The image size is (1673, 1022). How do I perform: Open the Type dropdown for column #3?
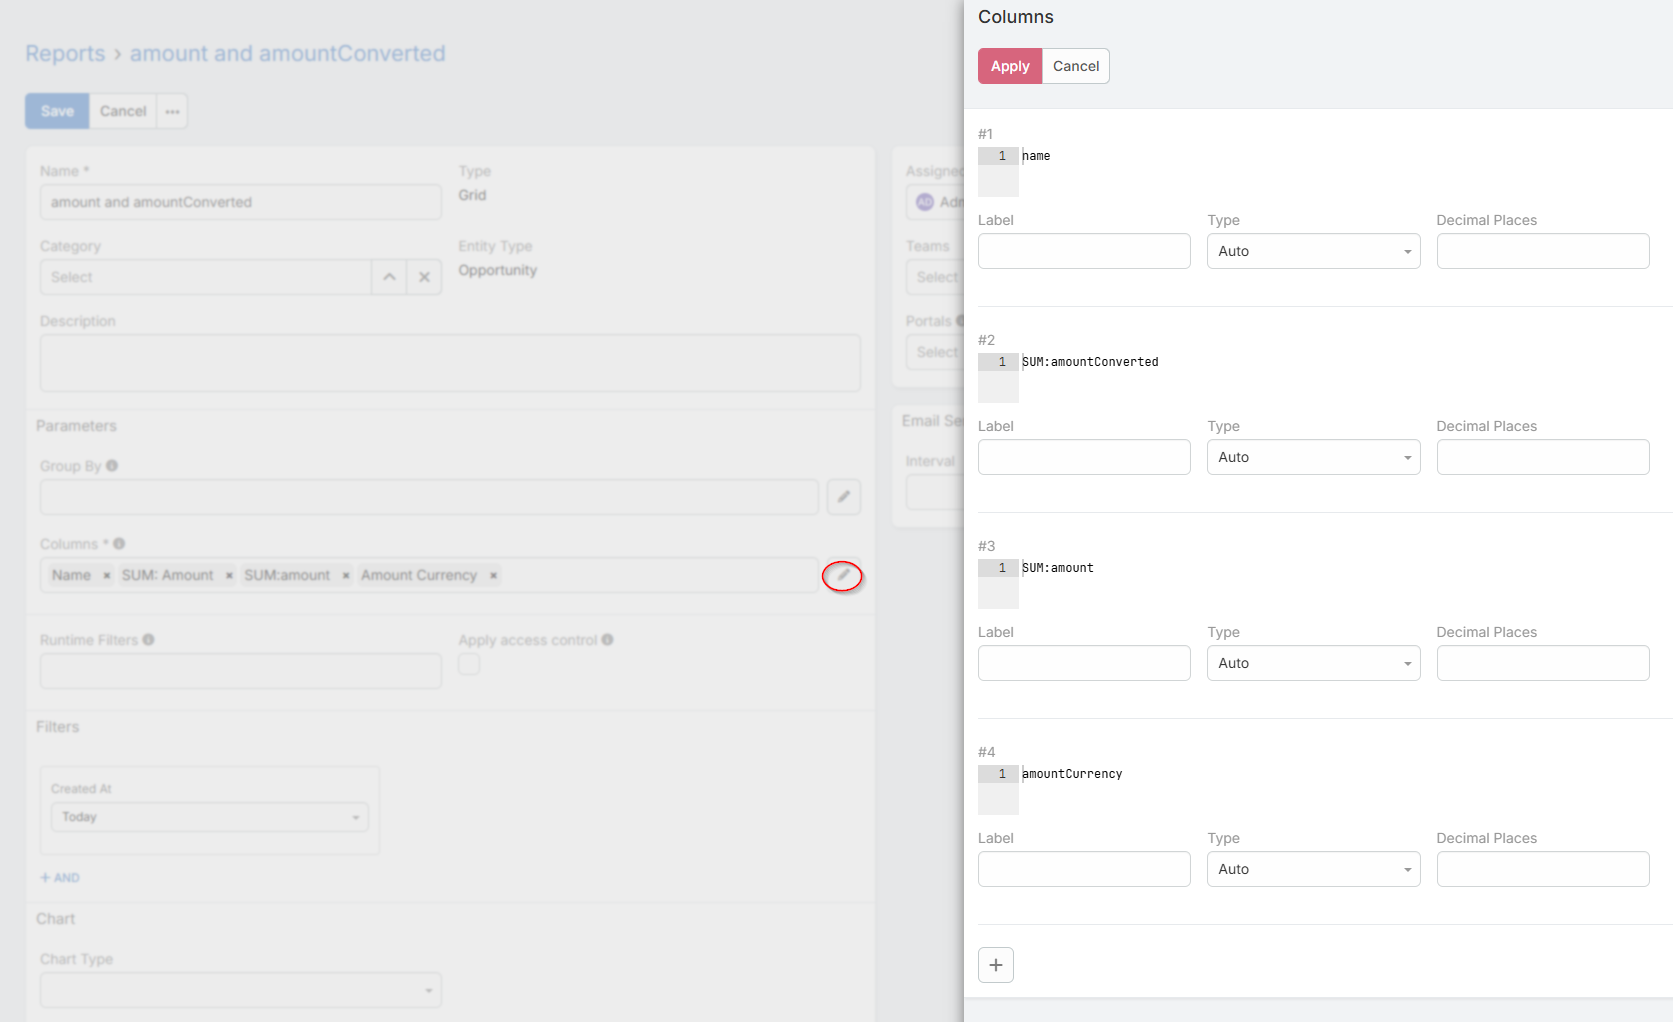(x=1312, y=663)
